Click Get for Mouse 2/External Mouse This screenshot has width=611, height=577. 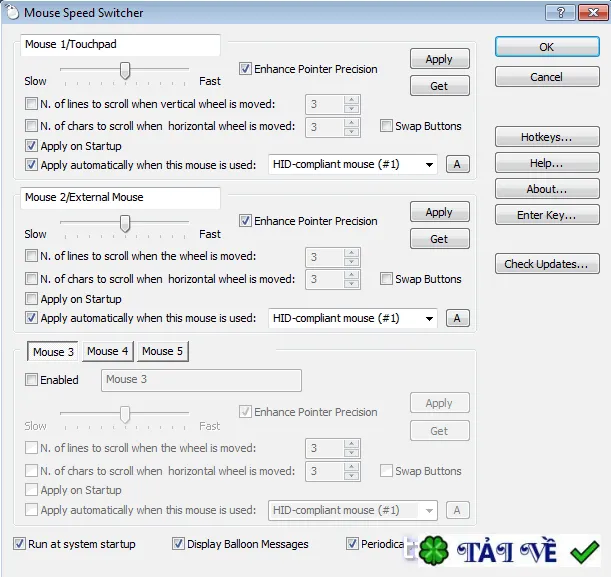click(440, 239)
